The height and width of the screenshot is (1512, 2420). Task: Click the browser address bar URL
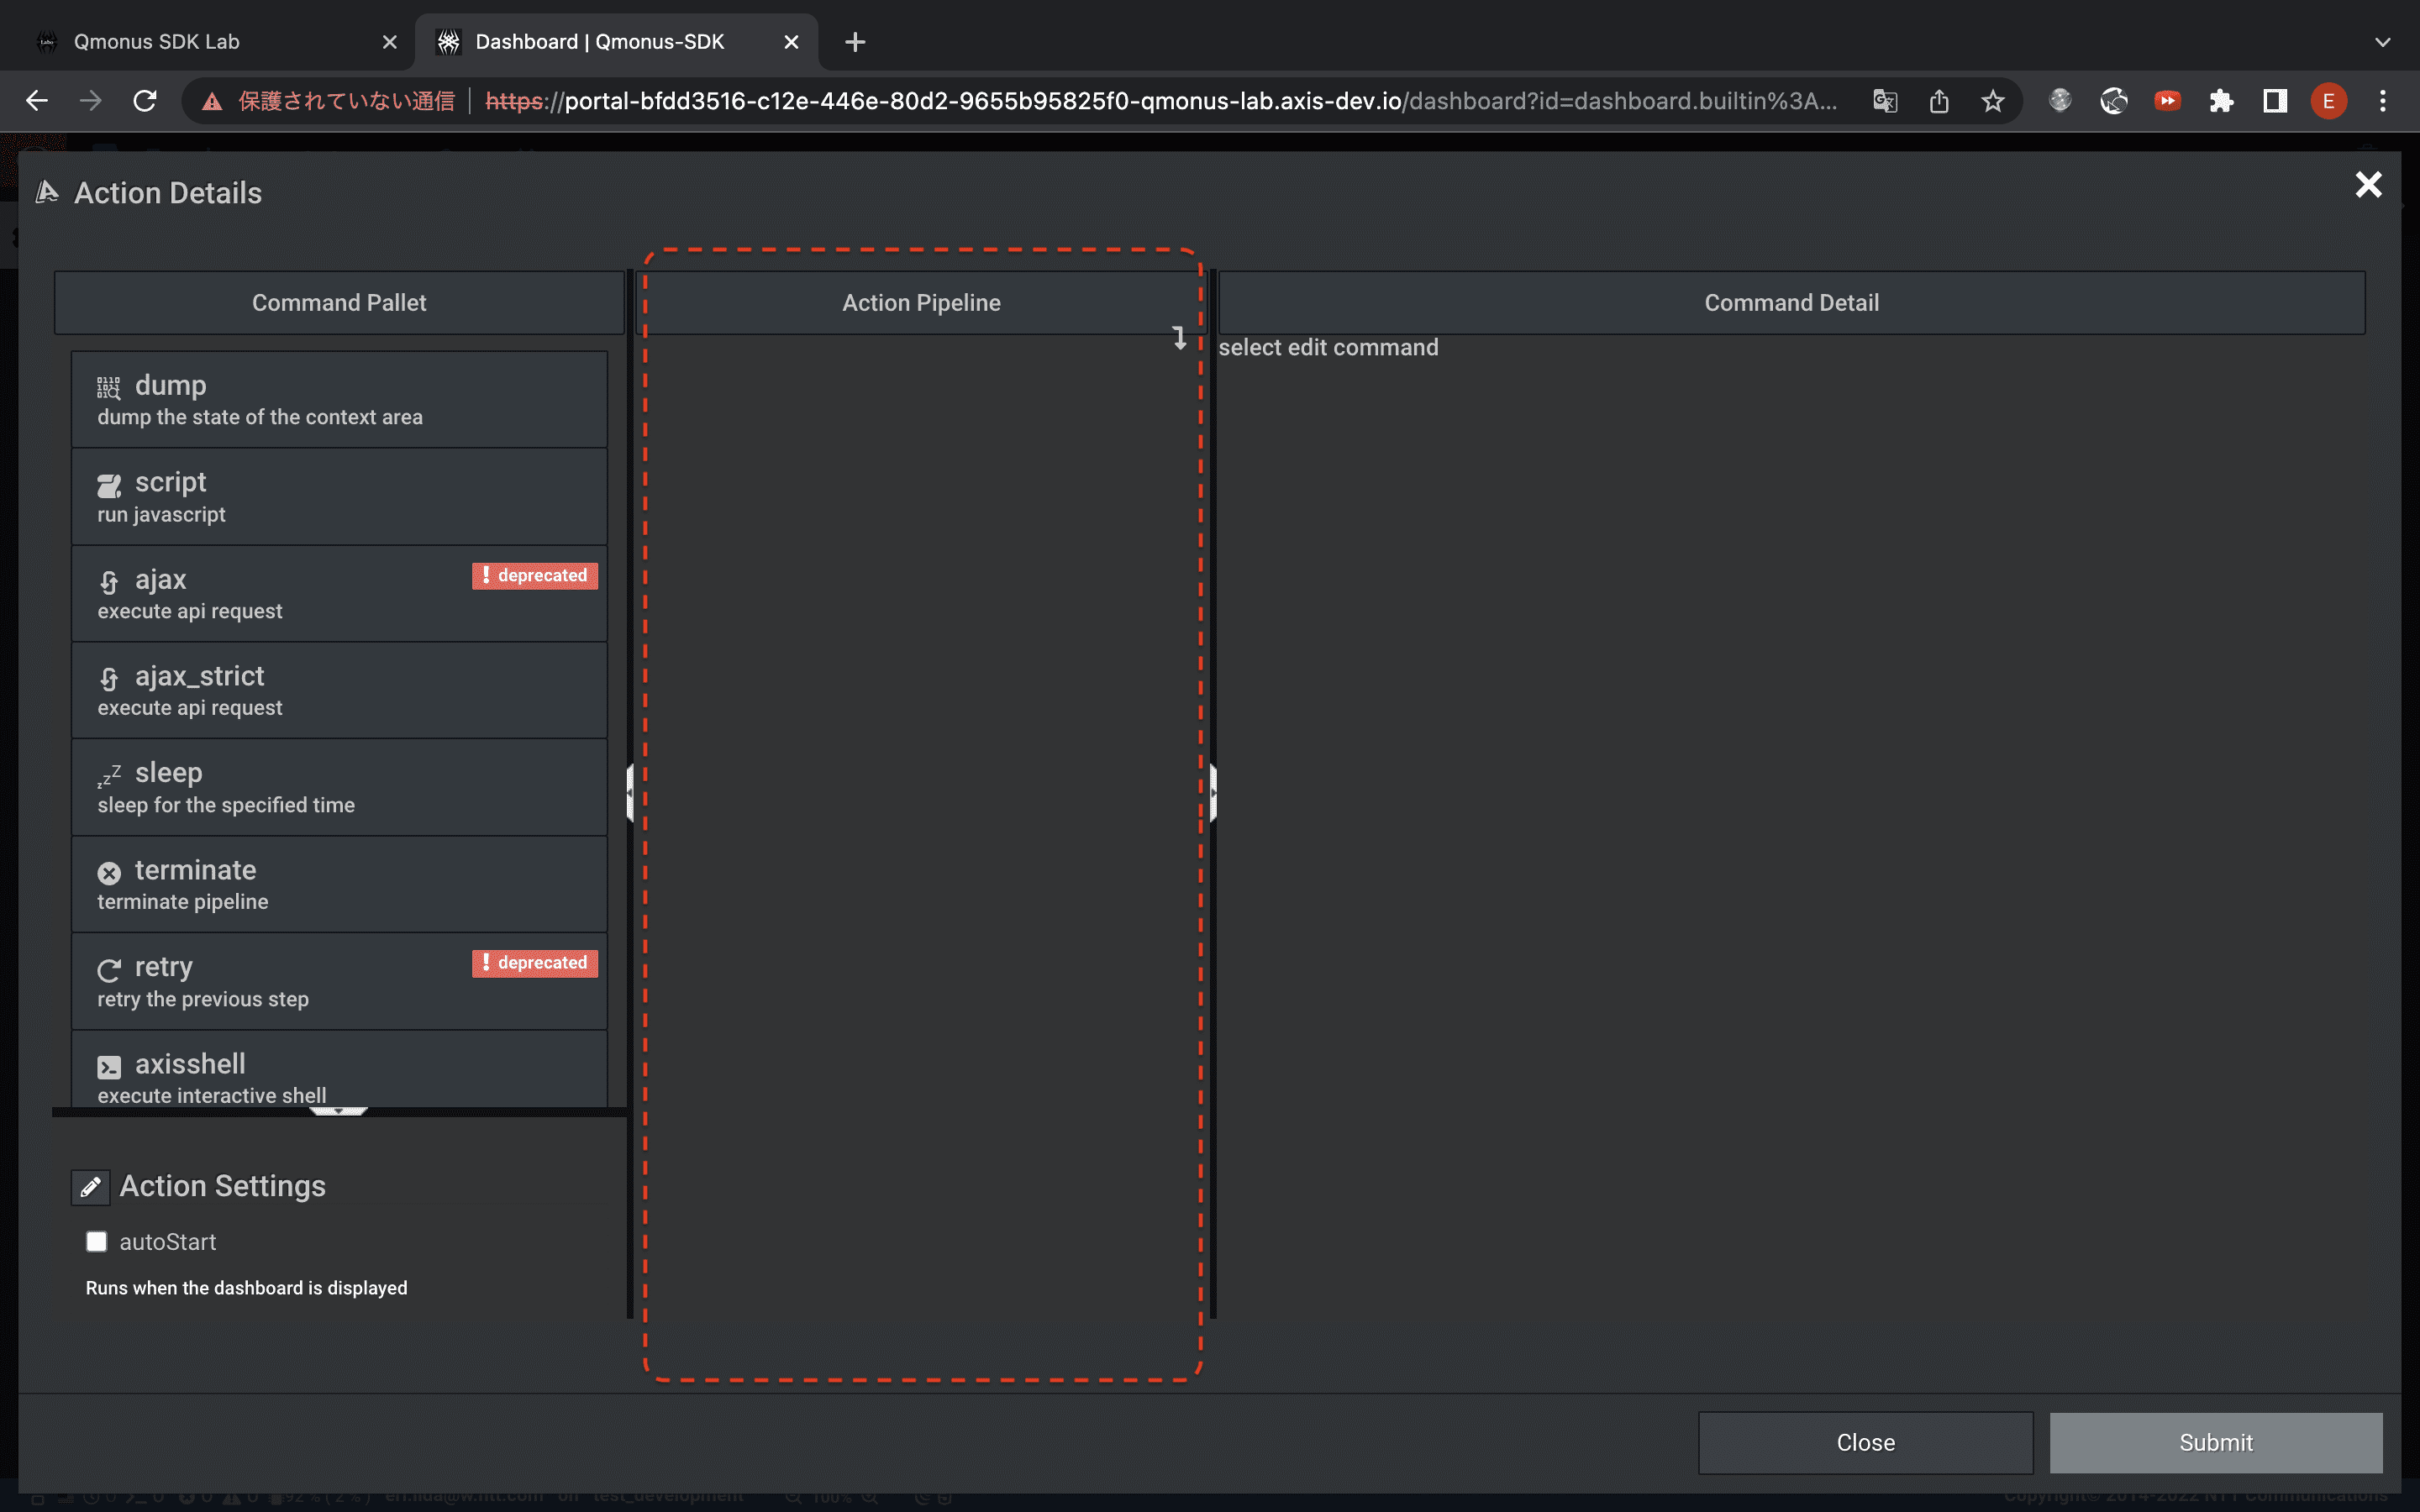click(x=1160, y=101)
